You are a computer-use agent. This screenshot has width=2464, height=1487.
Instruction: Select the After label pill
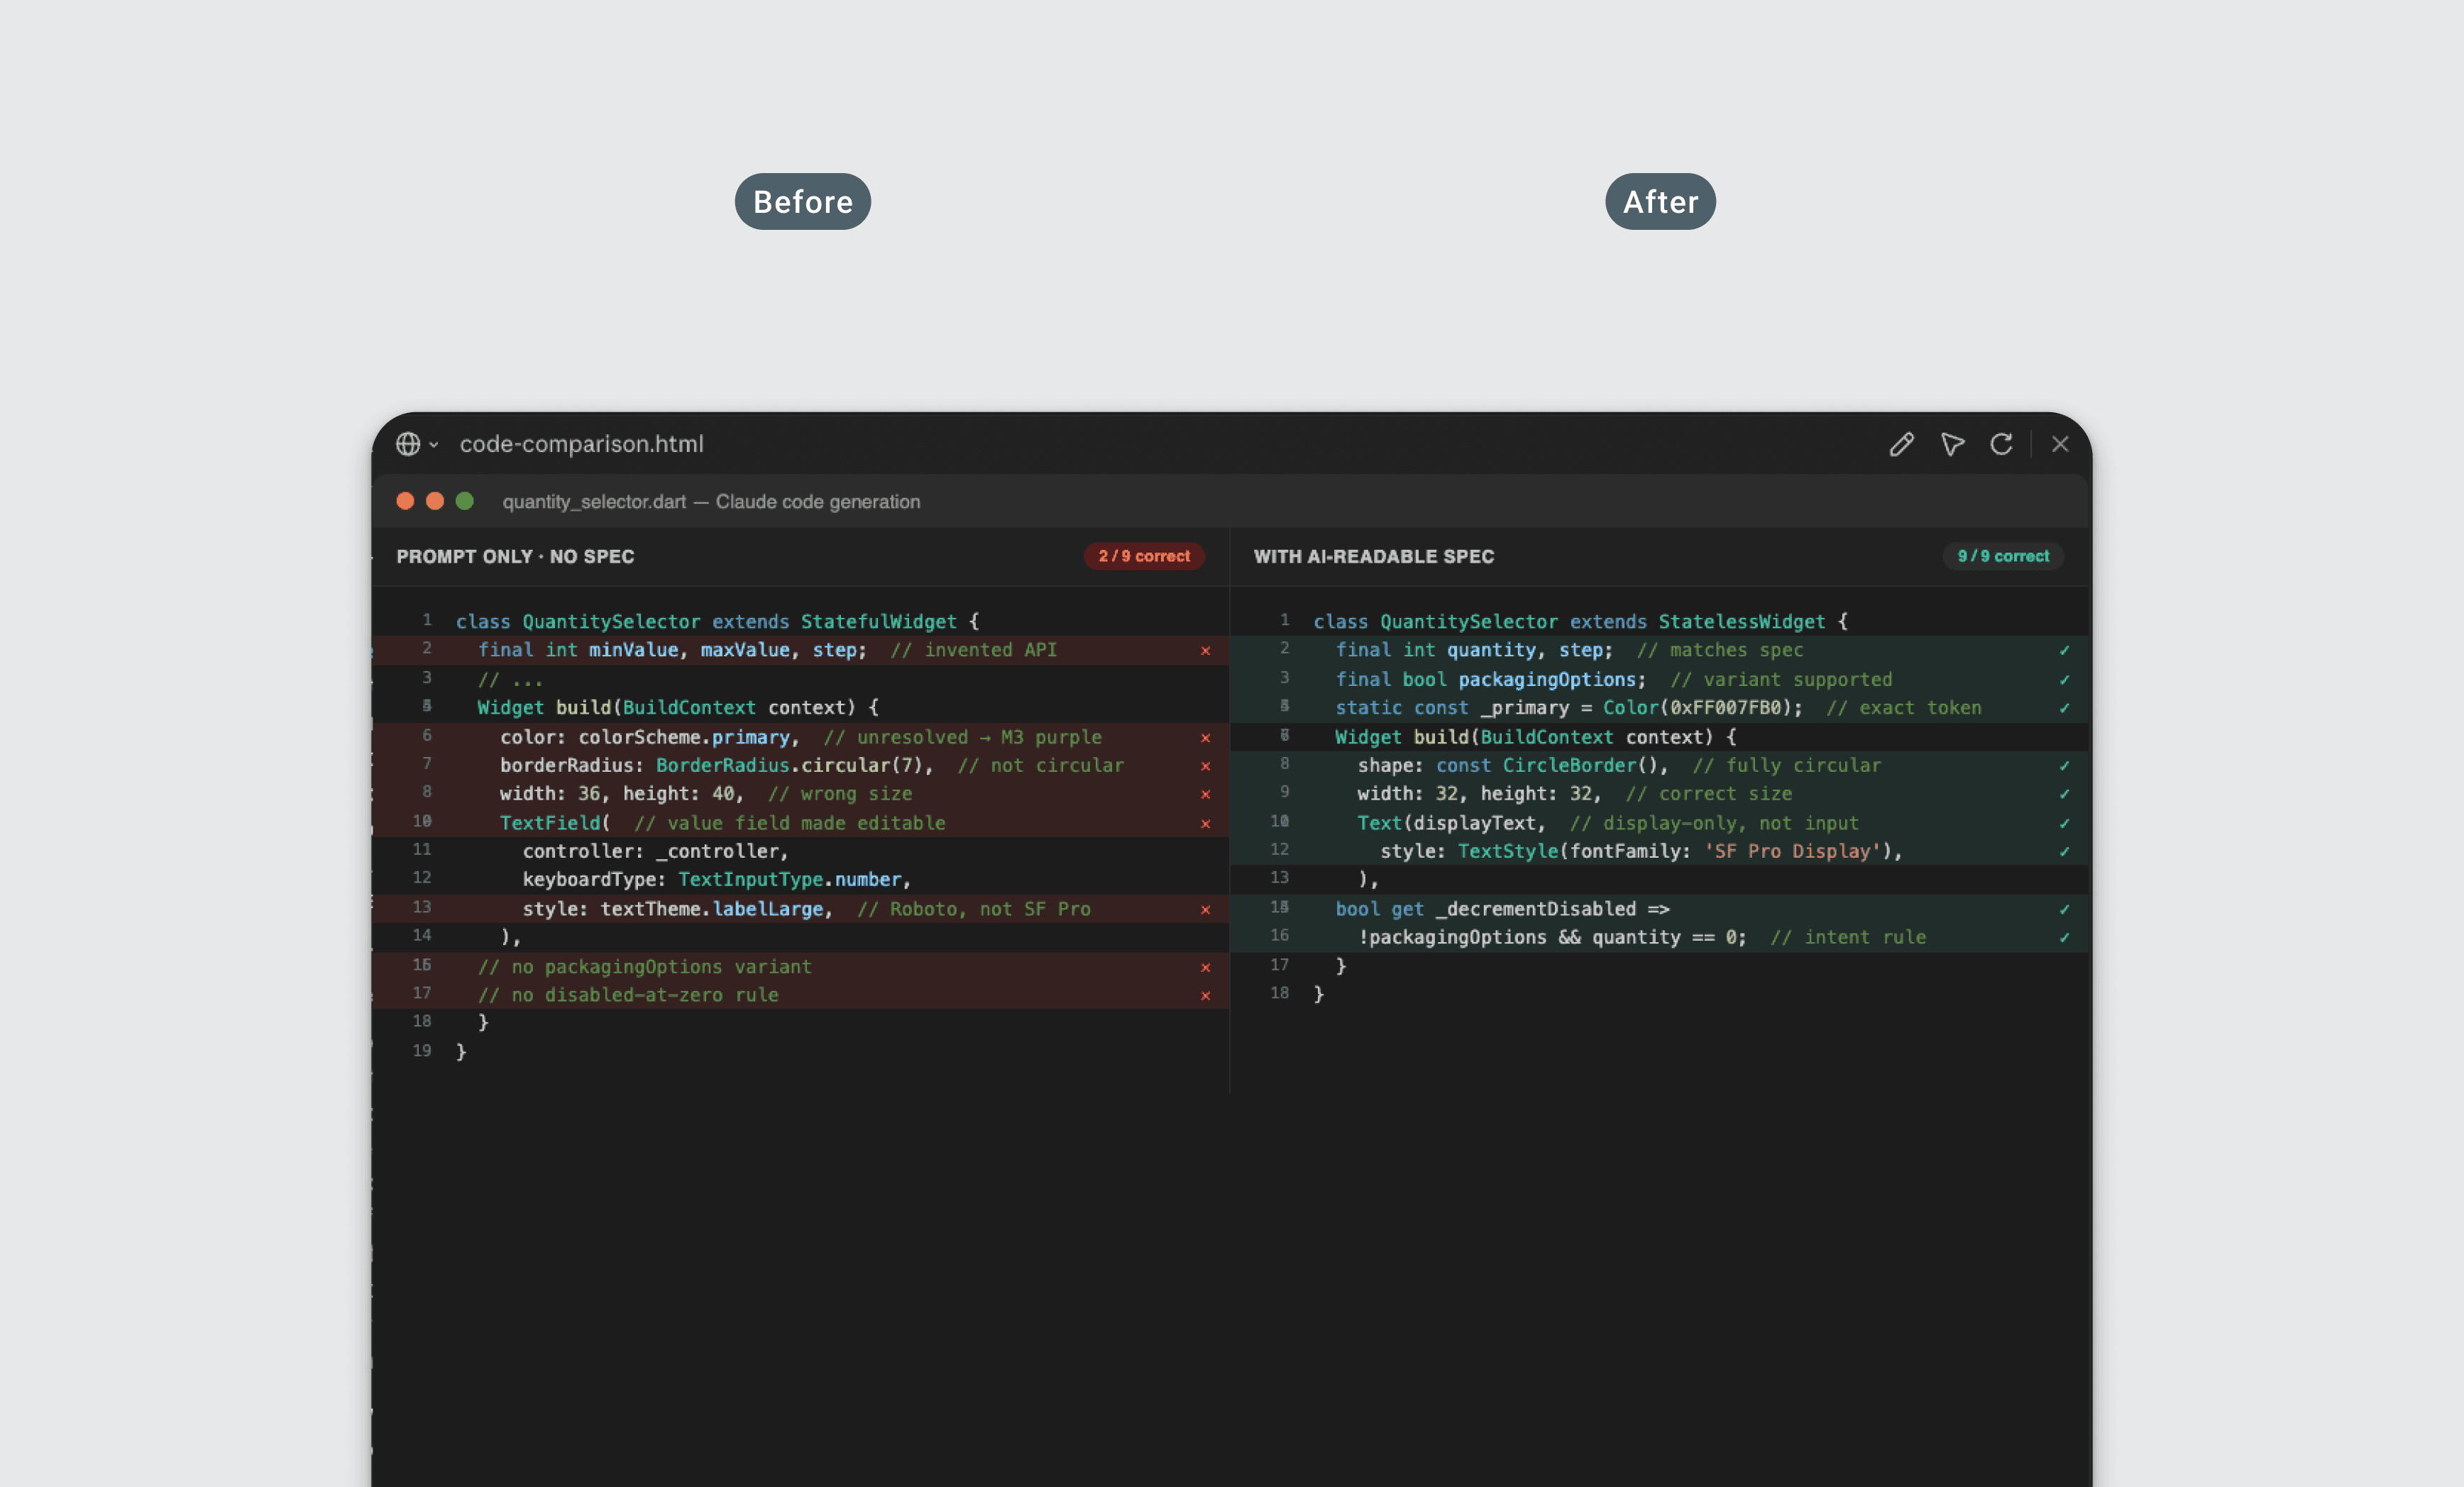pyautogui.click(x=1660, y=202)
